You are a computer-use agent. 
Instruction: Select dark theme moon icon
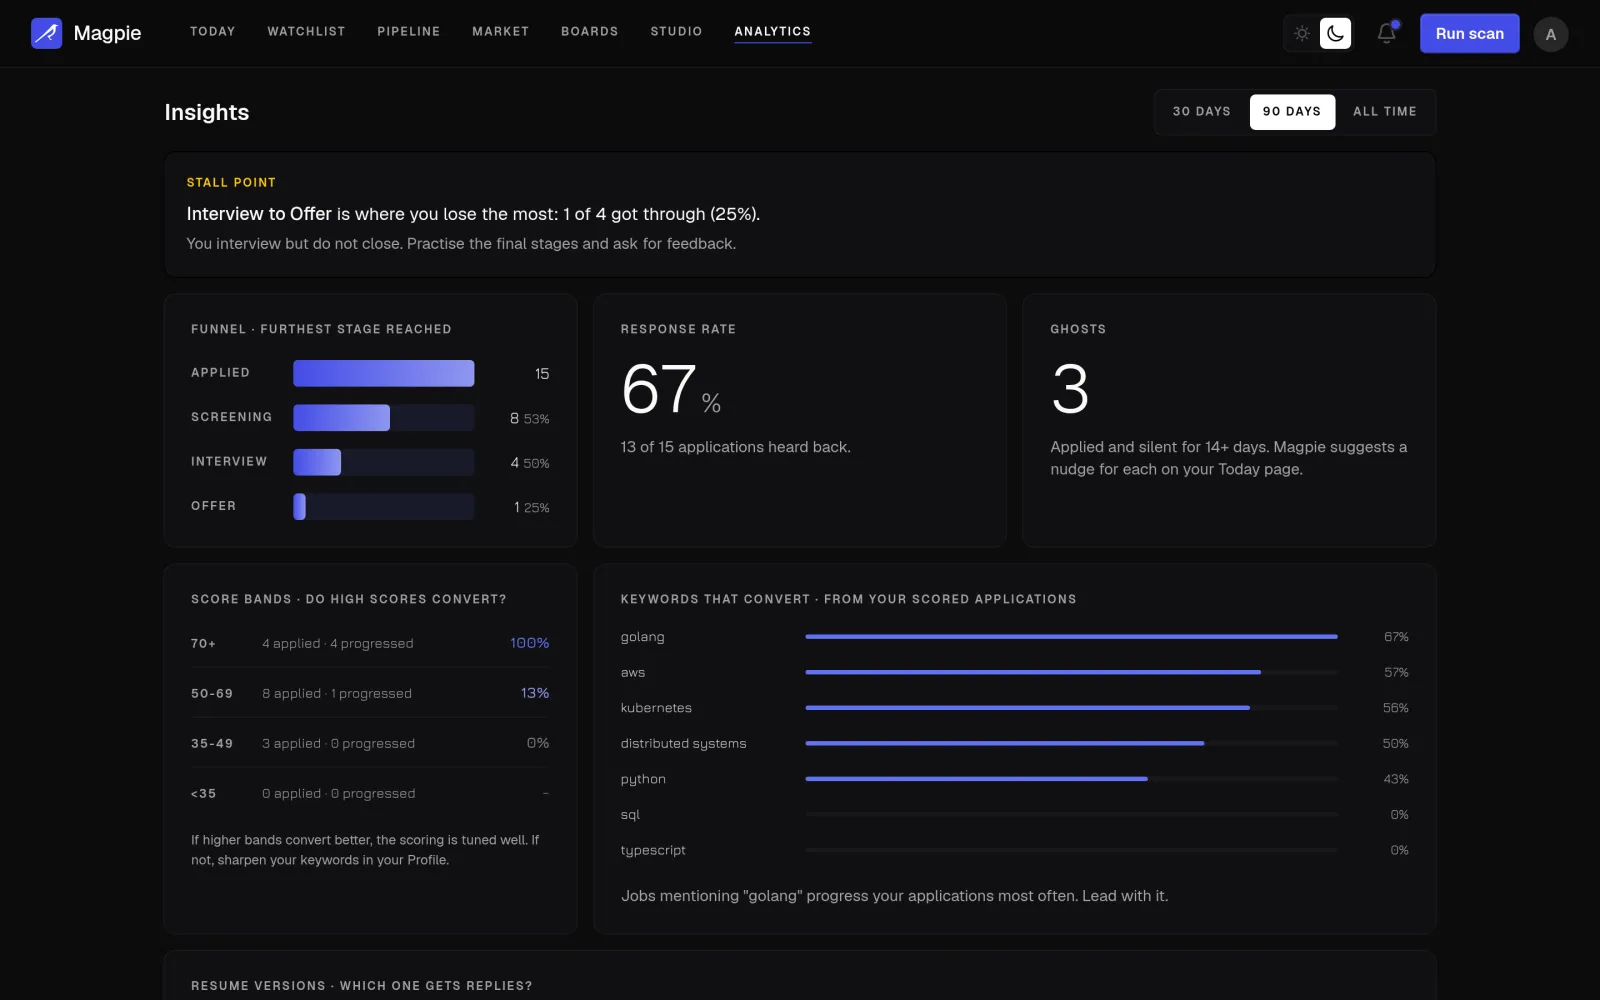coord(1335,33)
